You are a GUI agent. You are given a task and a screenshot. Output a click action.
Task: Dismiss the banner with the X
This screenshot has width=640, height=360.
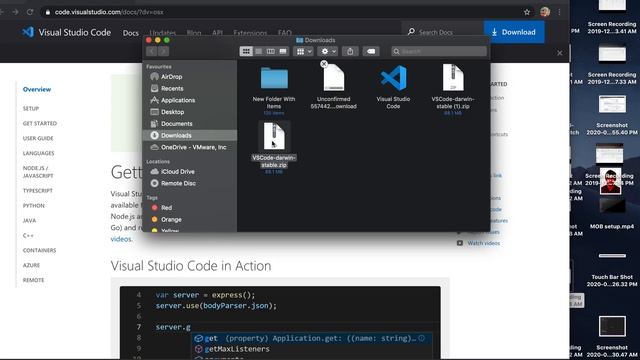[x=560, y=53]
